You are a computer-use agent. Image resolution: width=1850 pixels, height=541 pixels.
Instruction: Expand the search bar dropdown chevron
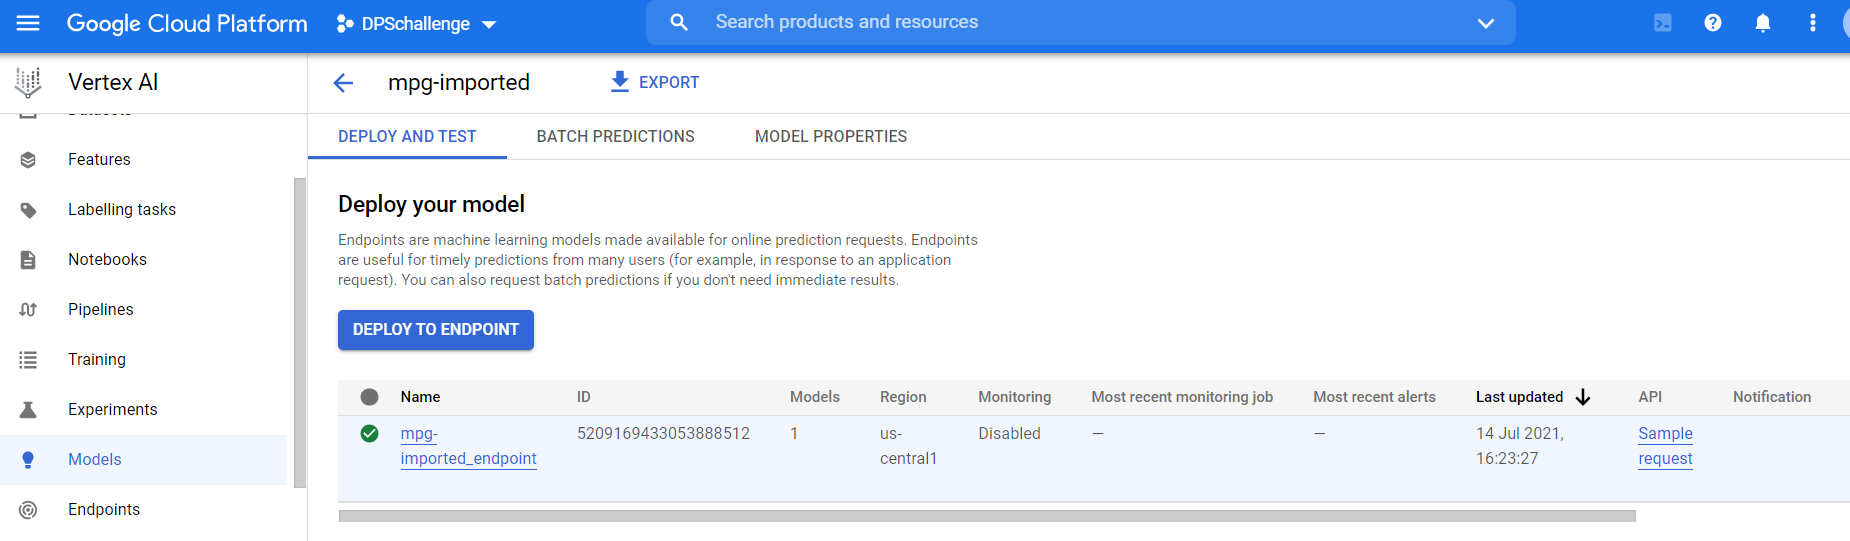point(1486,23)
